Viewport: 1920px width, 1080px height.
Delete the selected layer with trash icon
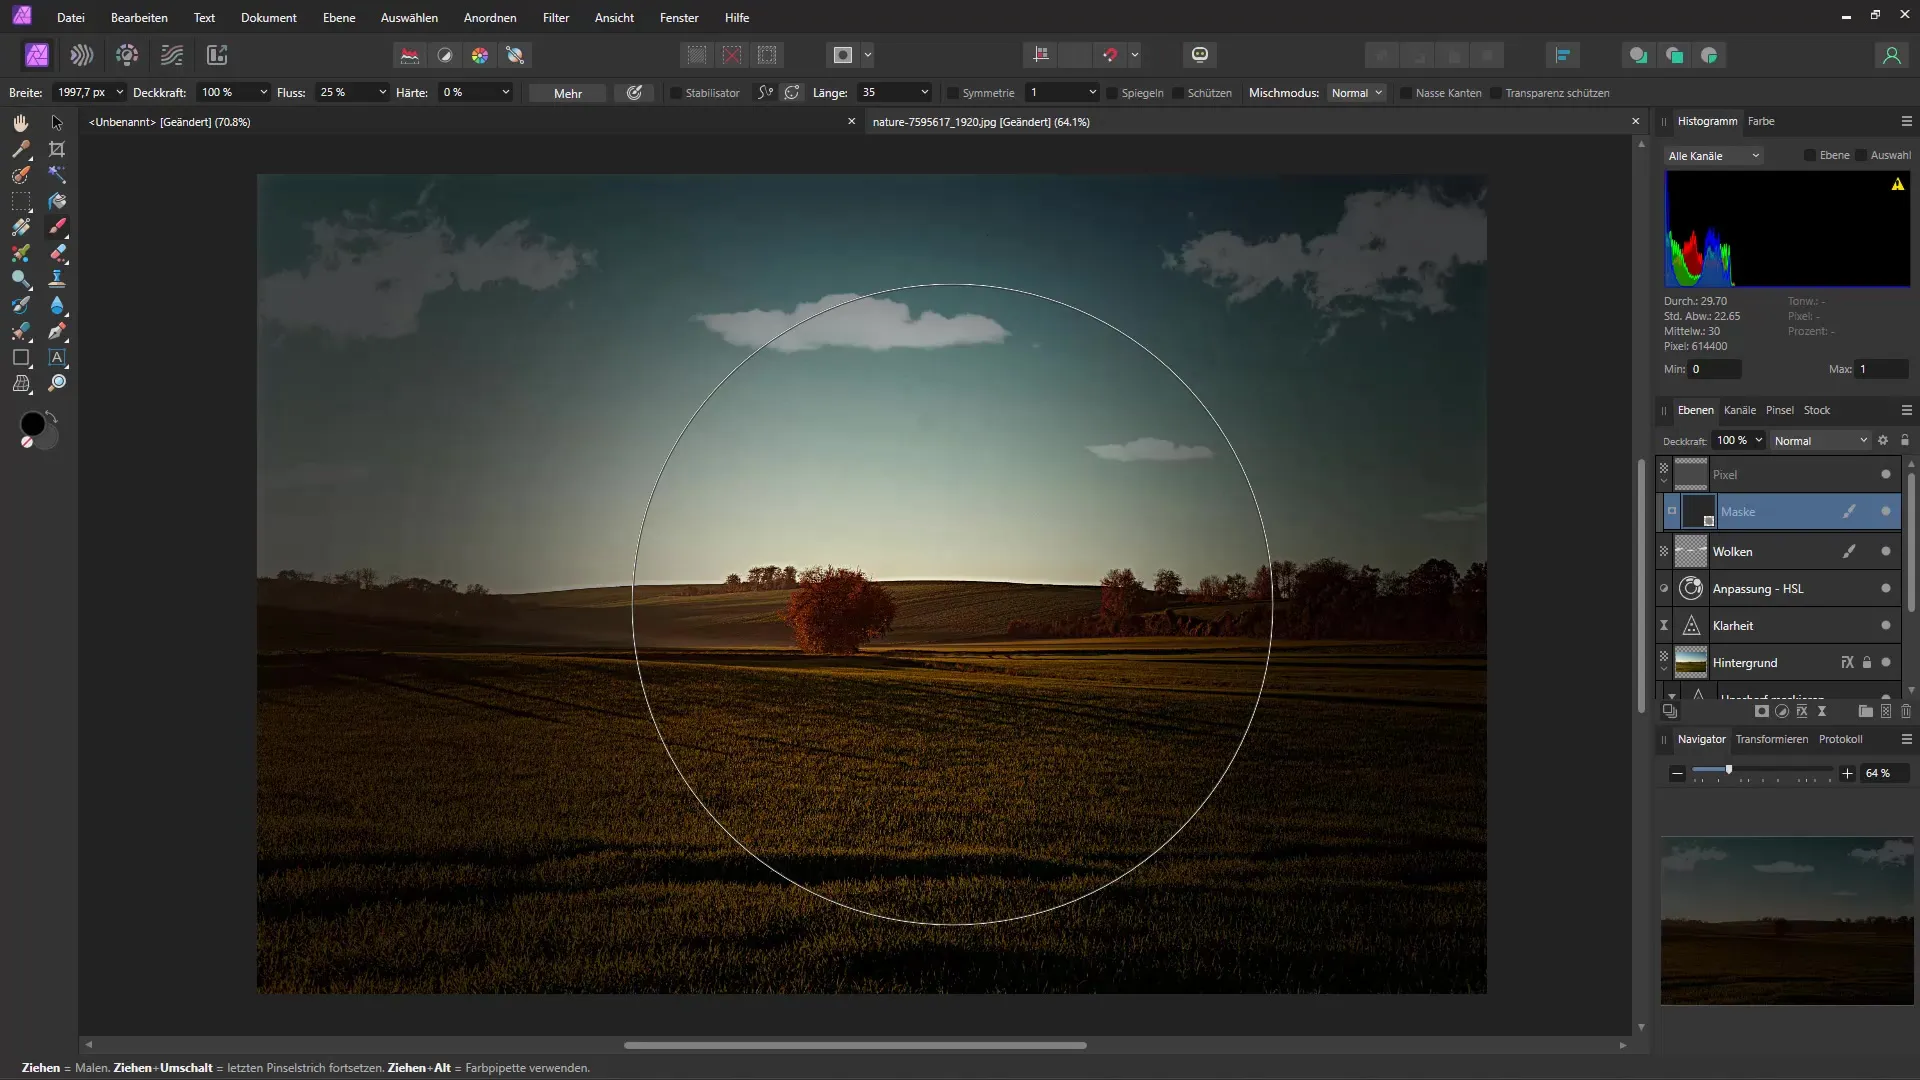coord(1906,711)
